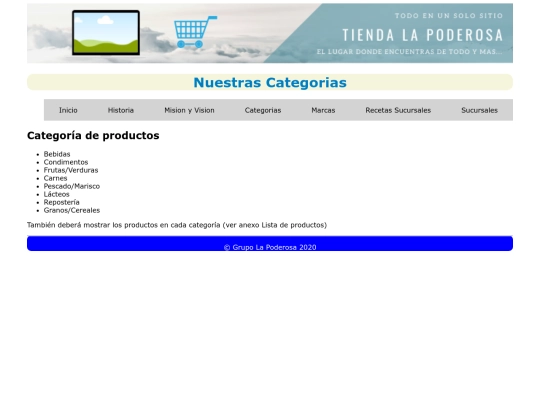This screenshot has height=405, width=540.
Task: Select the Condimentos list item
Action: 66,162
